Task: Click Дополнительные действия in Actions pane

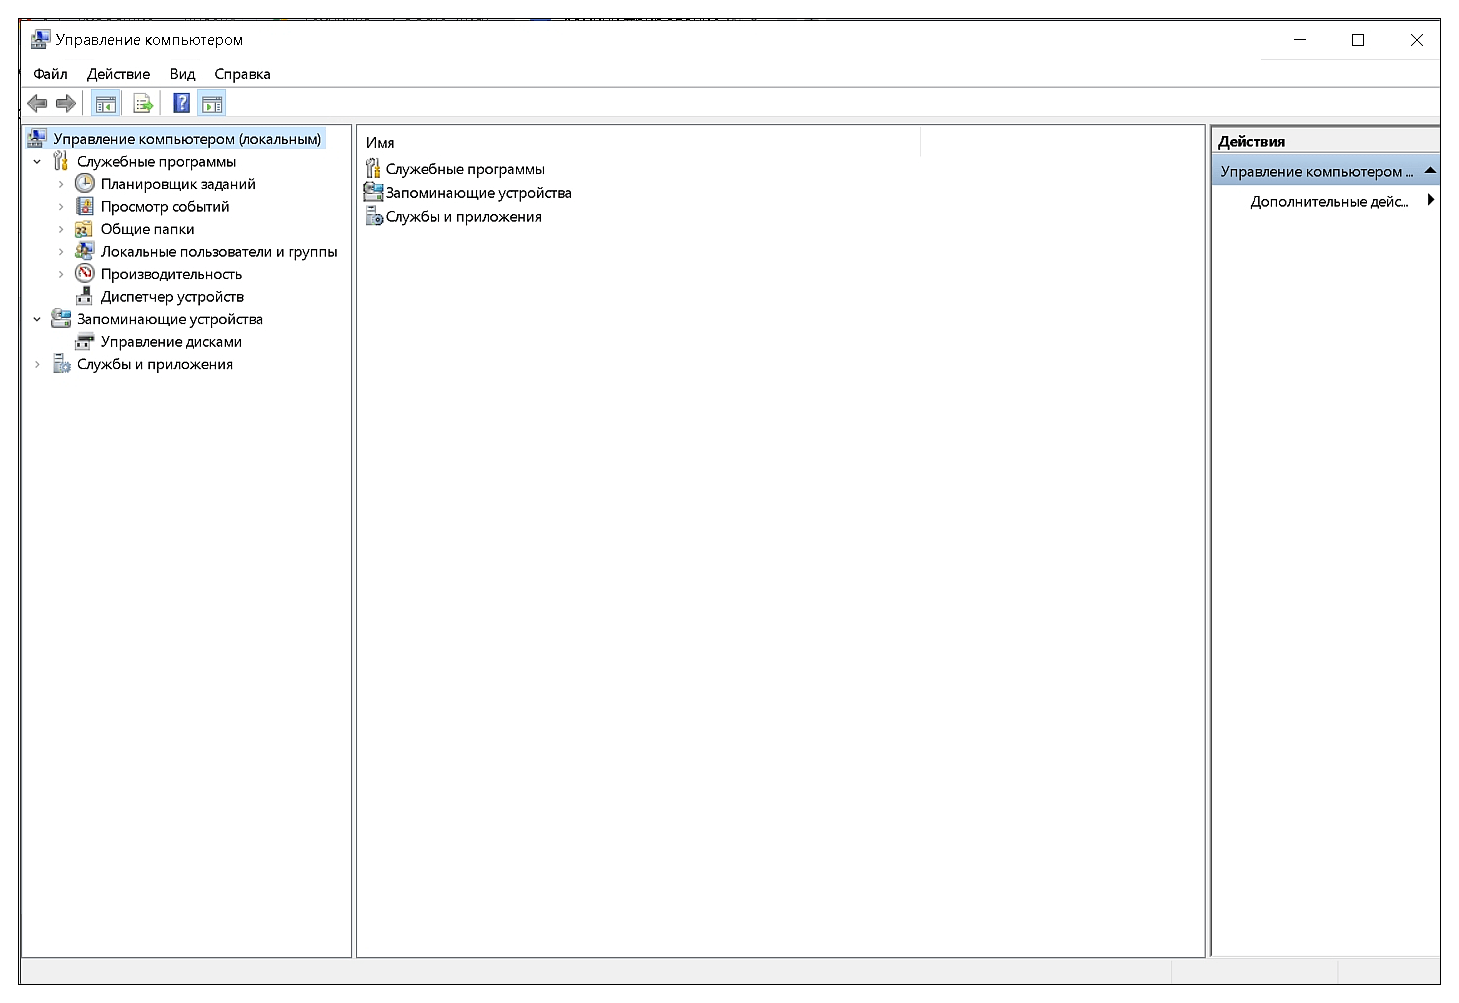Action: click(1329, 201)
